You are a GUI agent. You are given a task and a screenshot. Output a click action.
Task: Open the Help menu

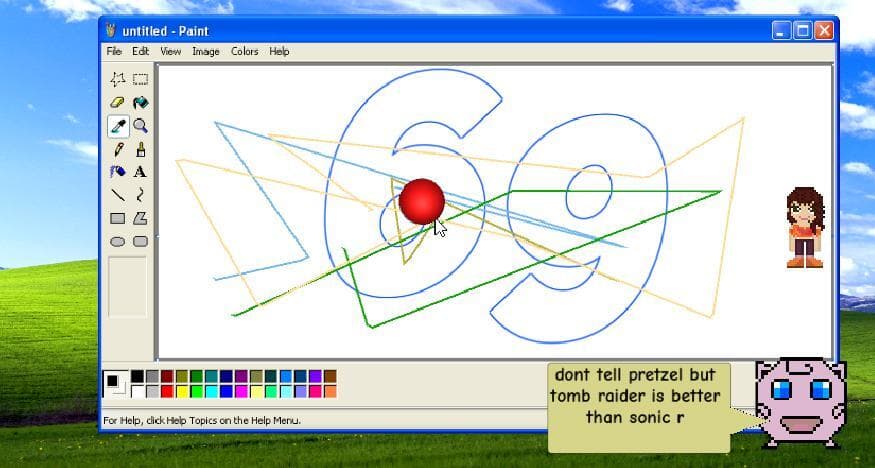coord(279,51)
